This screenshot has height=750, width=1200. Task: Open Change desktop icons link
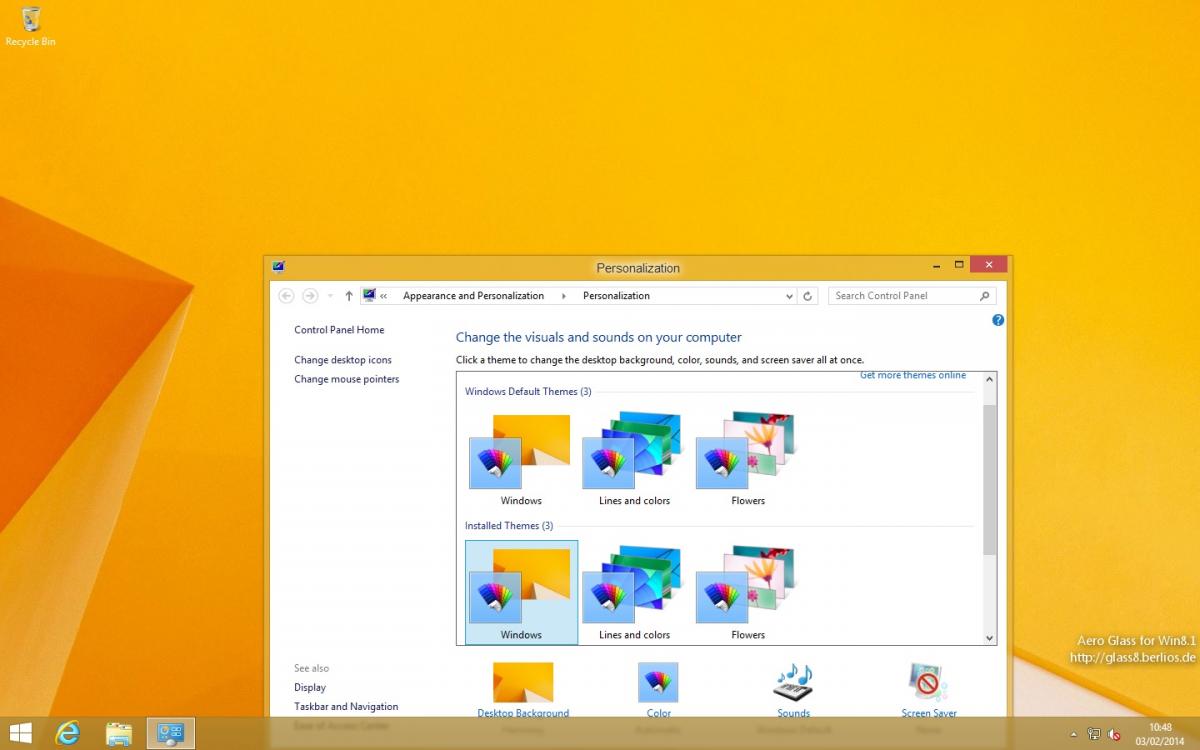click(343, 360)
